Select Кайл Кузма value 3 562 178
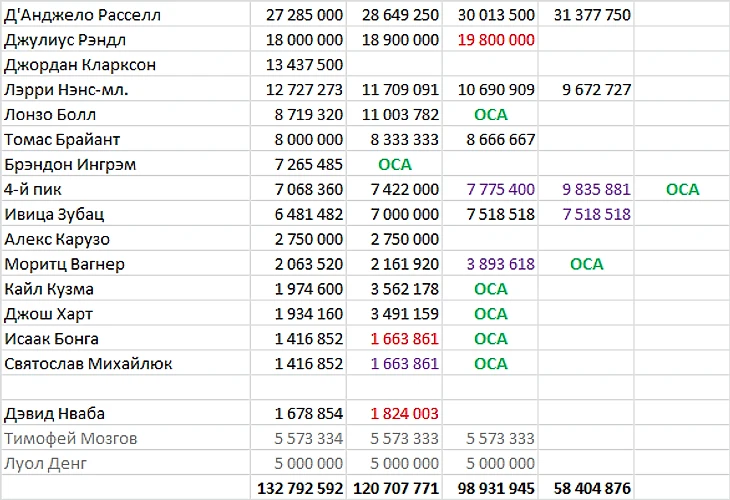 [394, 289]
